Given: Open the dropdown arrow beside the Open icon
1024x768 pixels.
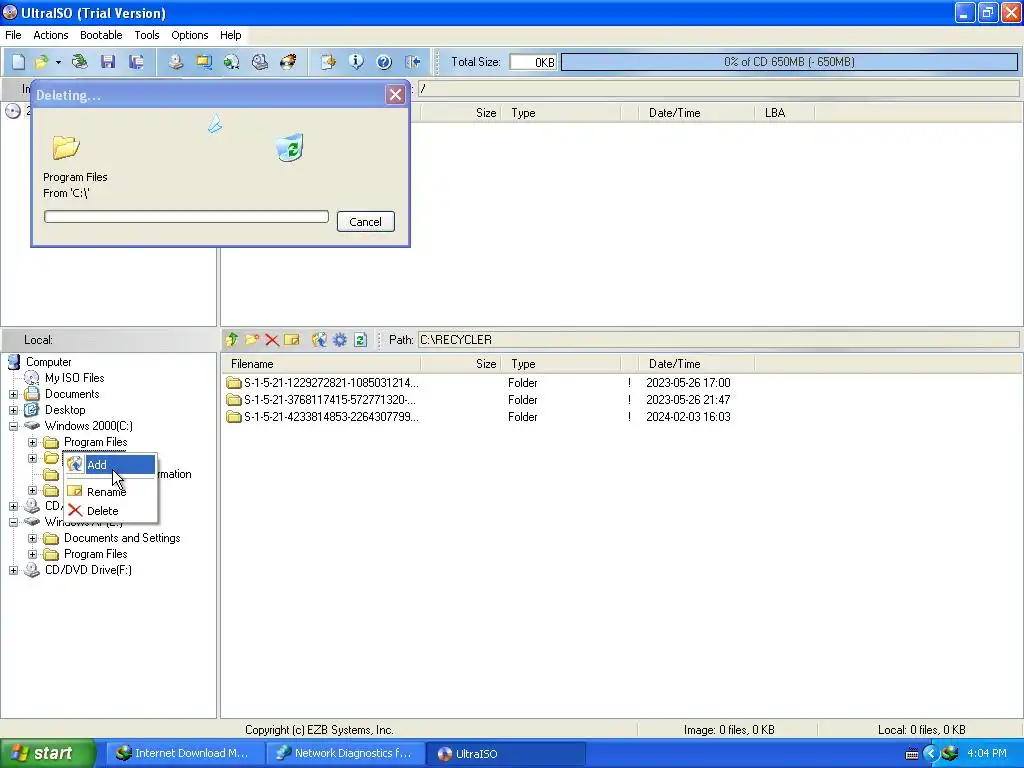Looking at the screenshot, I should tap(58, 62).
